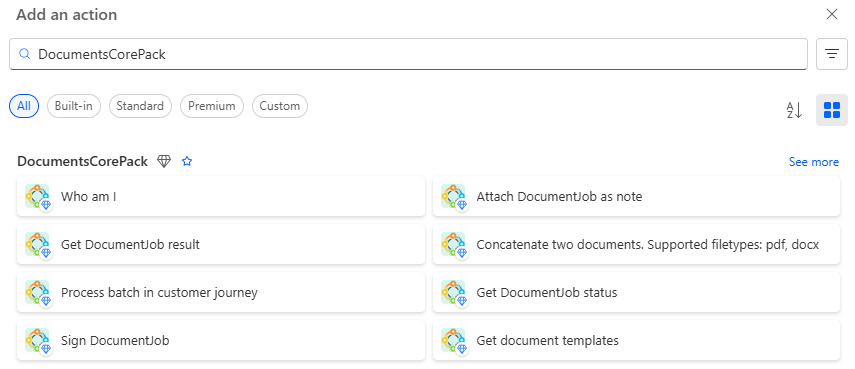Favorite DocumentsCorePack with the star icon

(x=187, y=161)
